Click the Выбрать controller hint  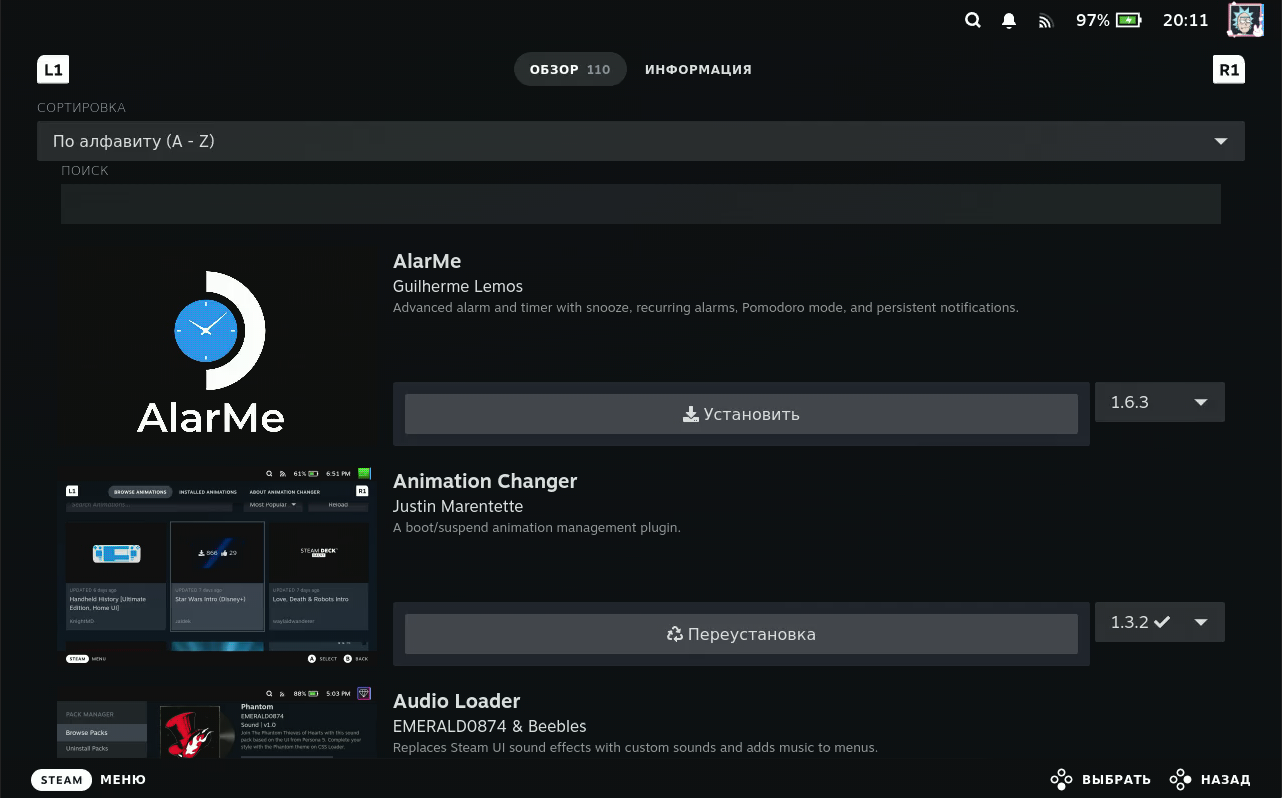coord(1101,779)
